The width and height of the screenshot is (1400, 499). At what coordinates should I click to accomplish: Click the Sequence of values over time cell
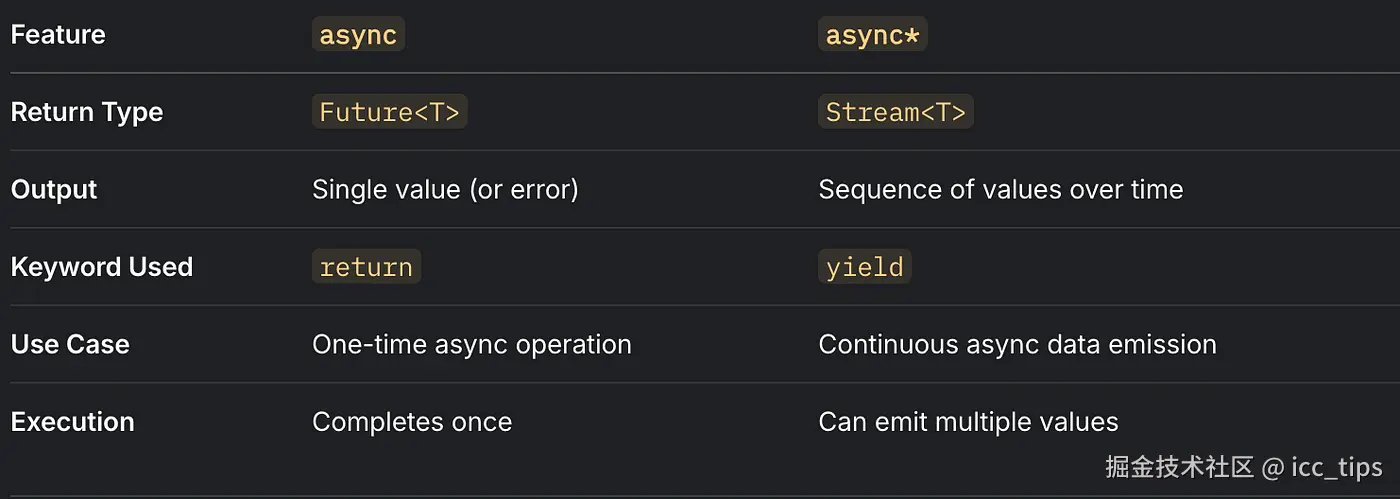(x=1000, y=190)
